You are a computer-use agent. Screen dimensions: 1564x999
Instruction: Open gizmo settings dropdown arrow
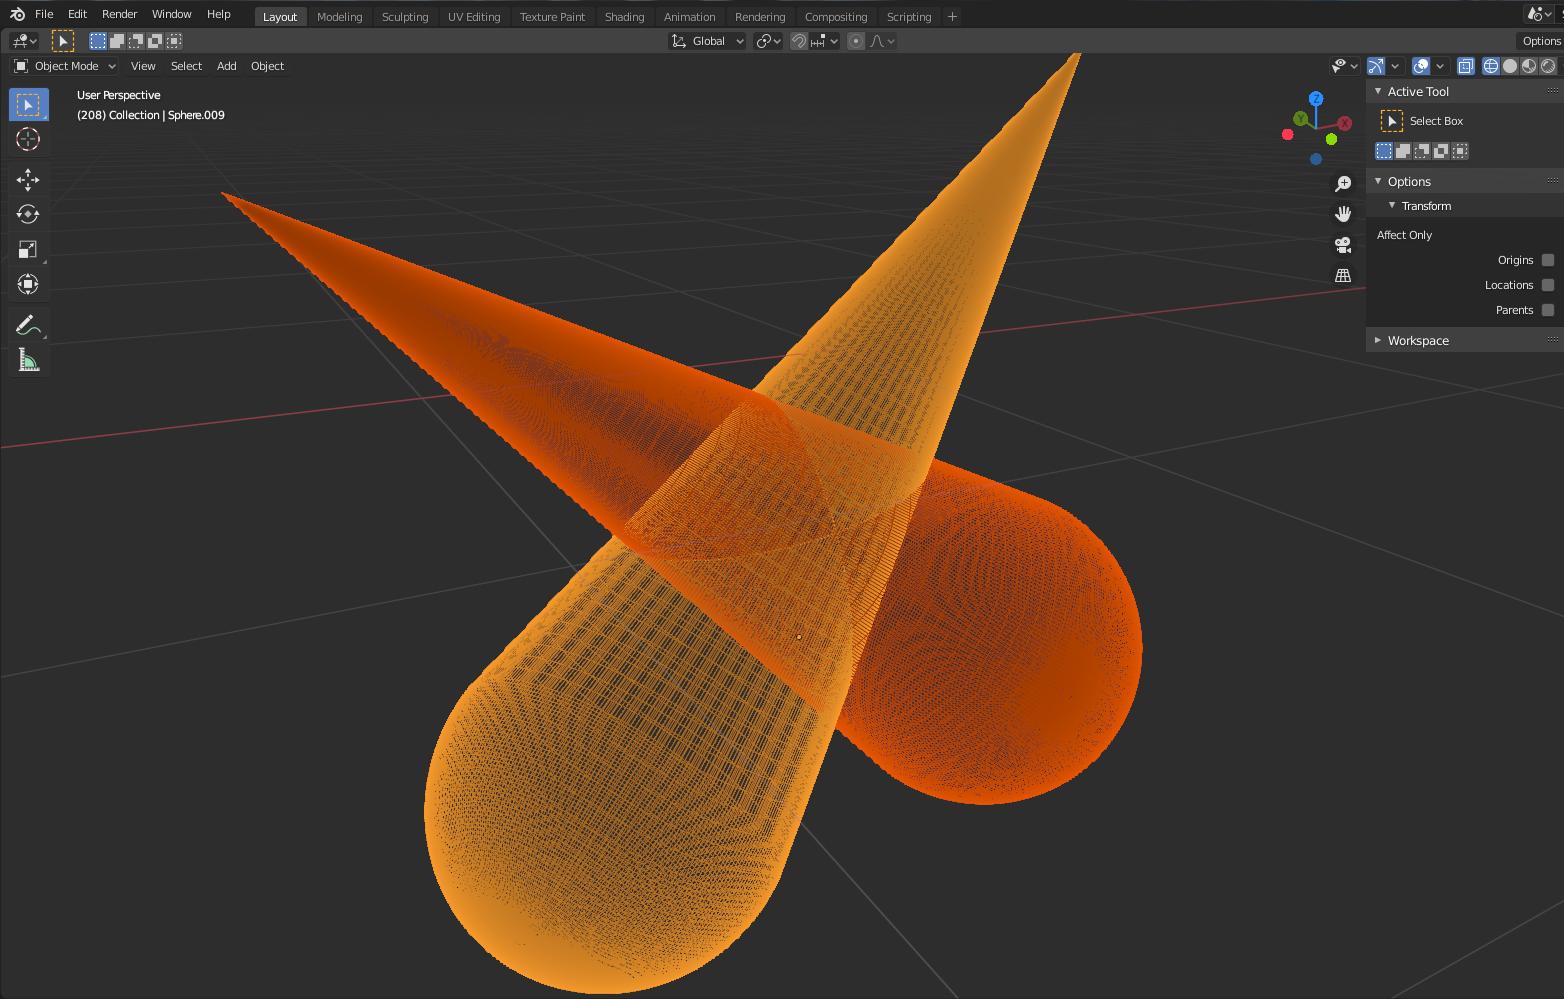1395,66
